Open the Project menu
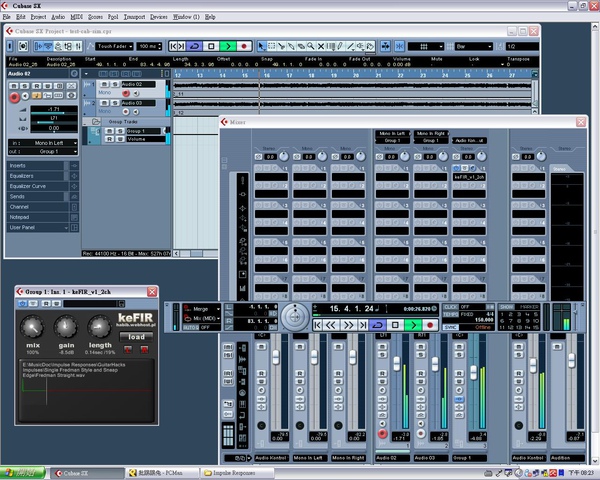The height and width of the screenshot is (480, 600). [38, 17]
